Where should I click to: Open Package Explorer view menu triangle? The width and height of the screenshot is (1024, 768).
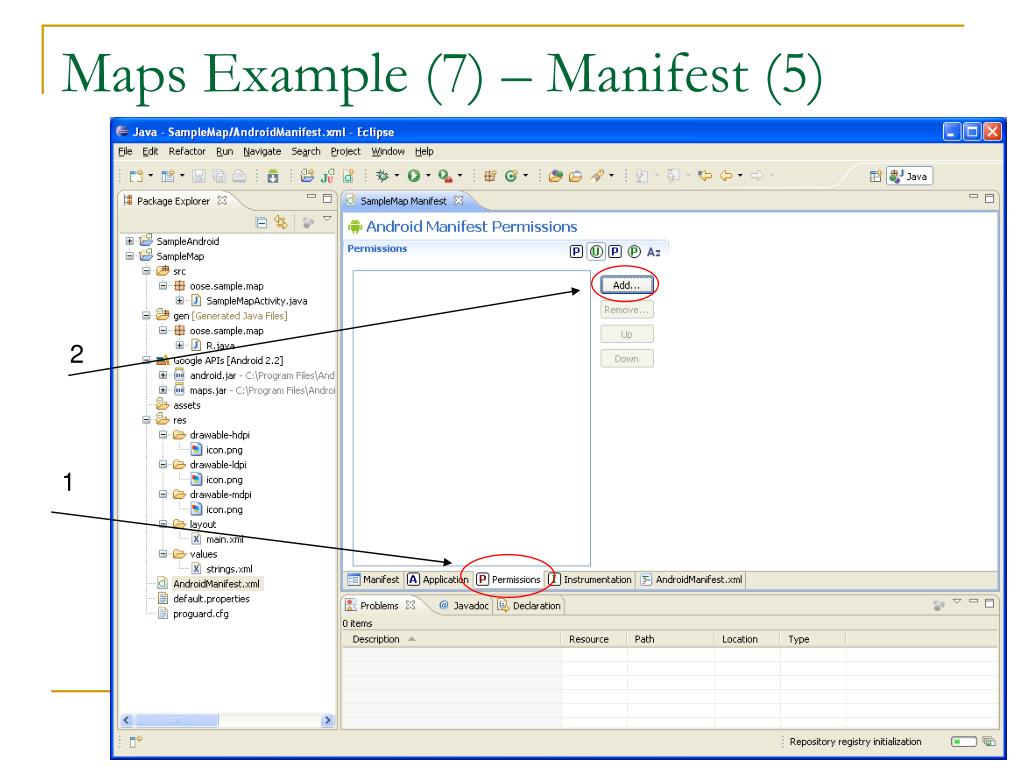pyautogui.click(x=327, y=219)
